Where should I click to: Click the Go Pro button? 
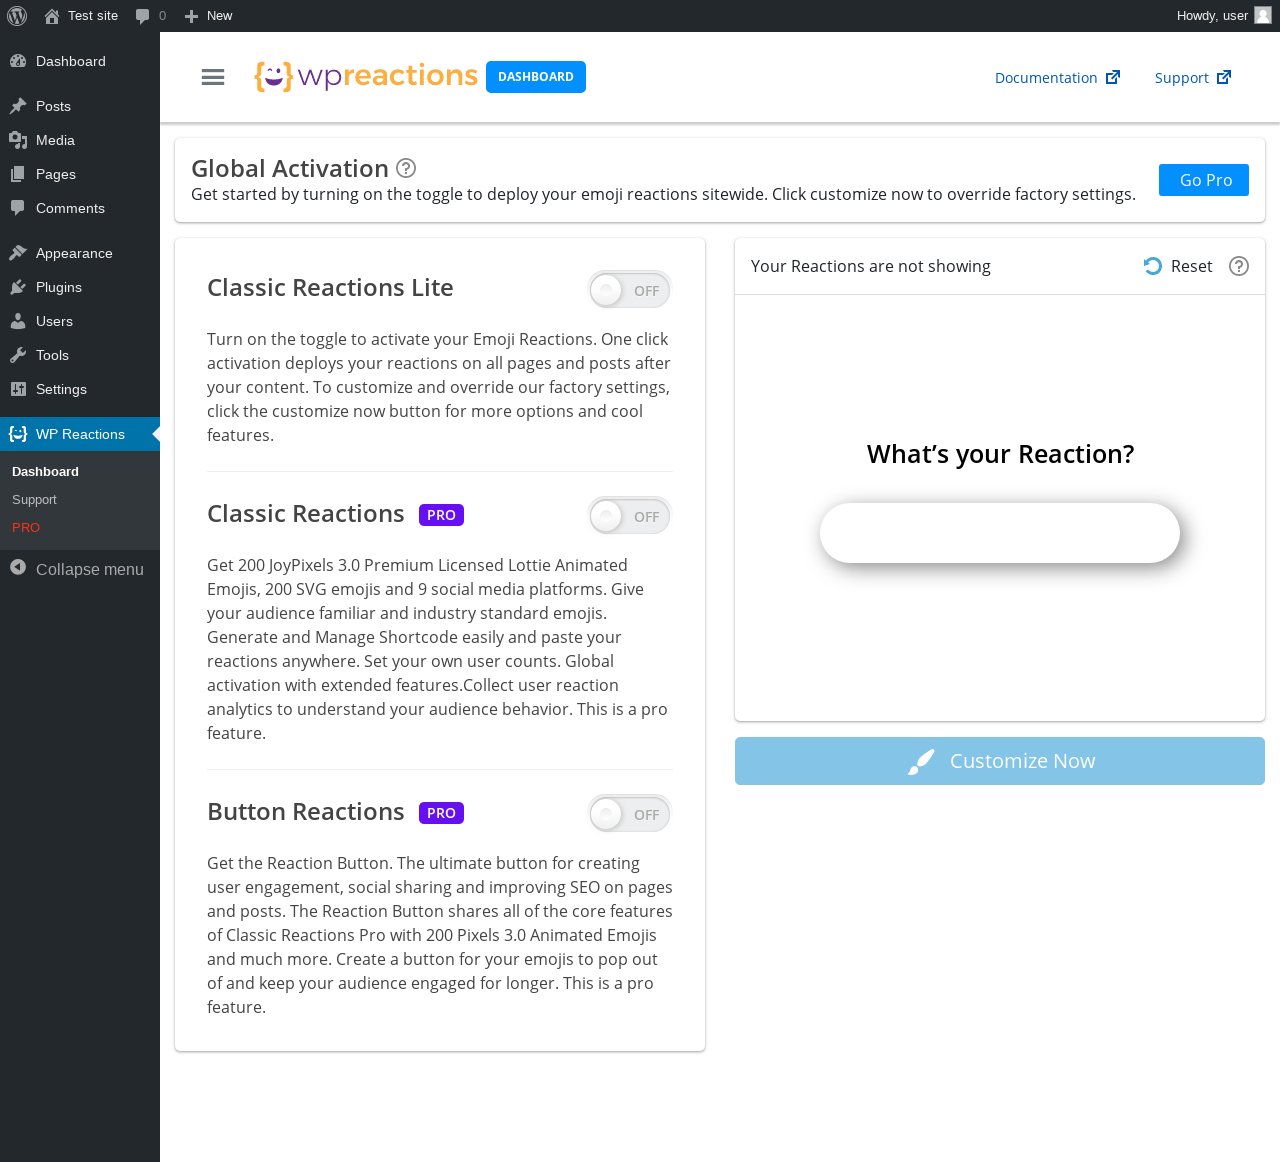[x=1204, y=180]
